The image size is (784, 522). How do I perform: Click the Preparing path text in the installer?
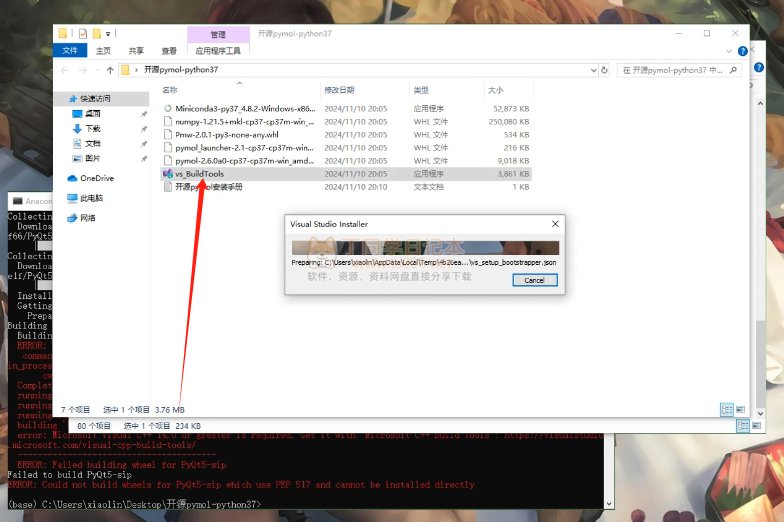click(424, 262)
